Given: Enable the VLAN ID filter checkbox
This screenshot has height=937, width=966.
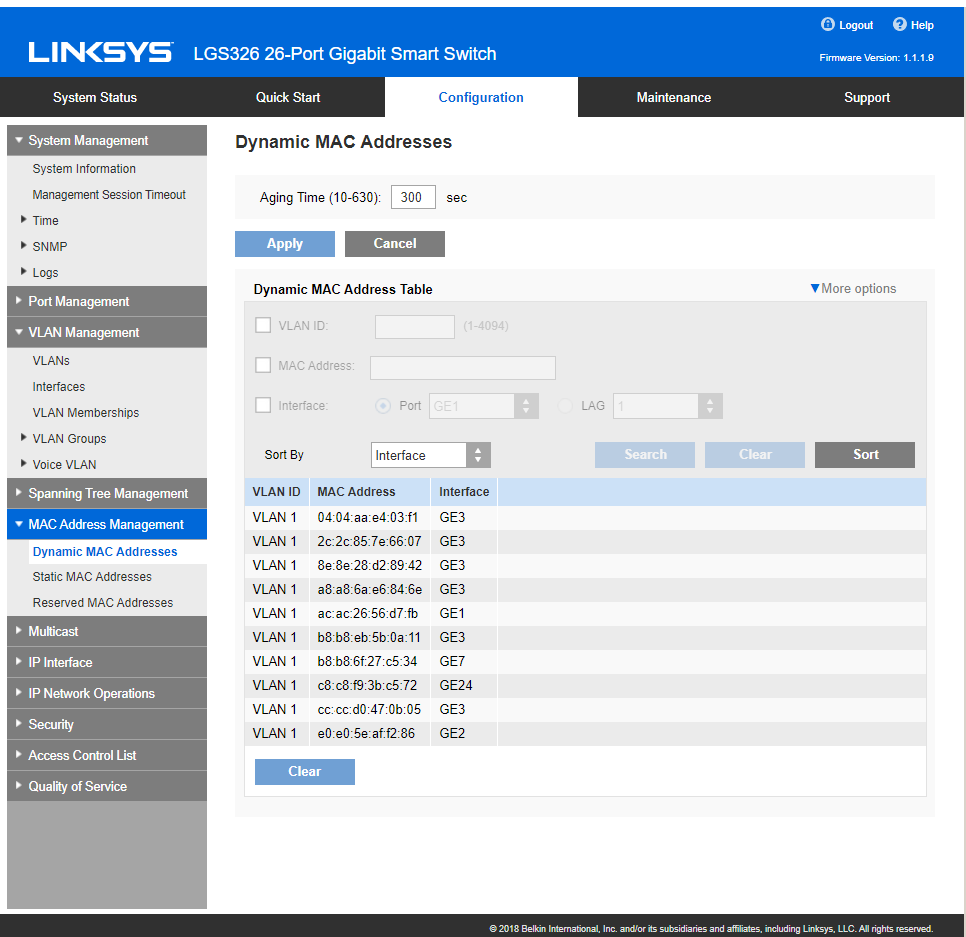Looking at the screenshot, I should pos(263,325).
